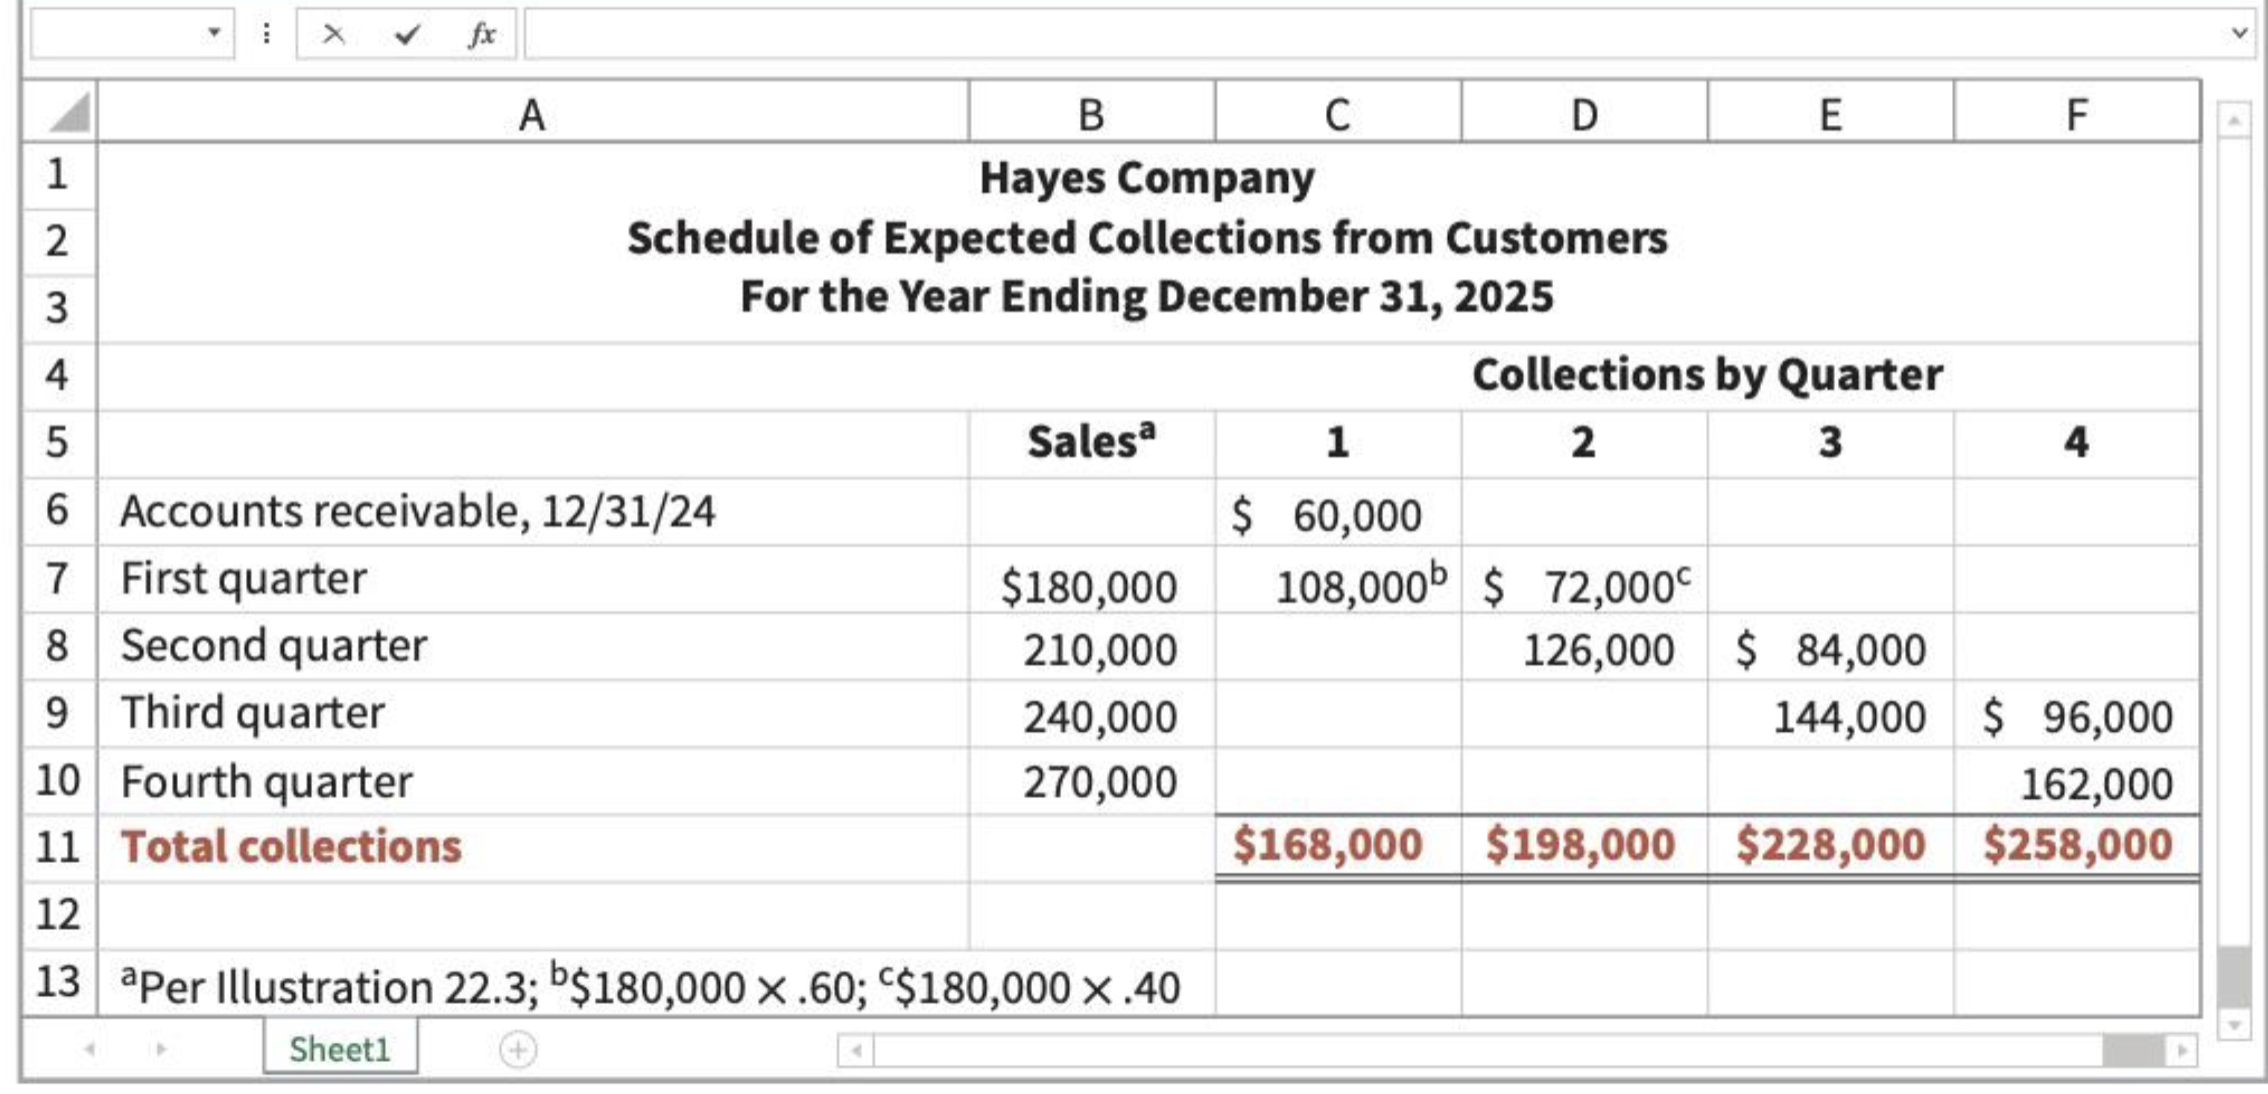Click previous sheet navigation arrow
The image size is (2268, 1094).
(x=90, y=1050)
